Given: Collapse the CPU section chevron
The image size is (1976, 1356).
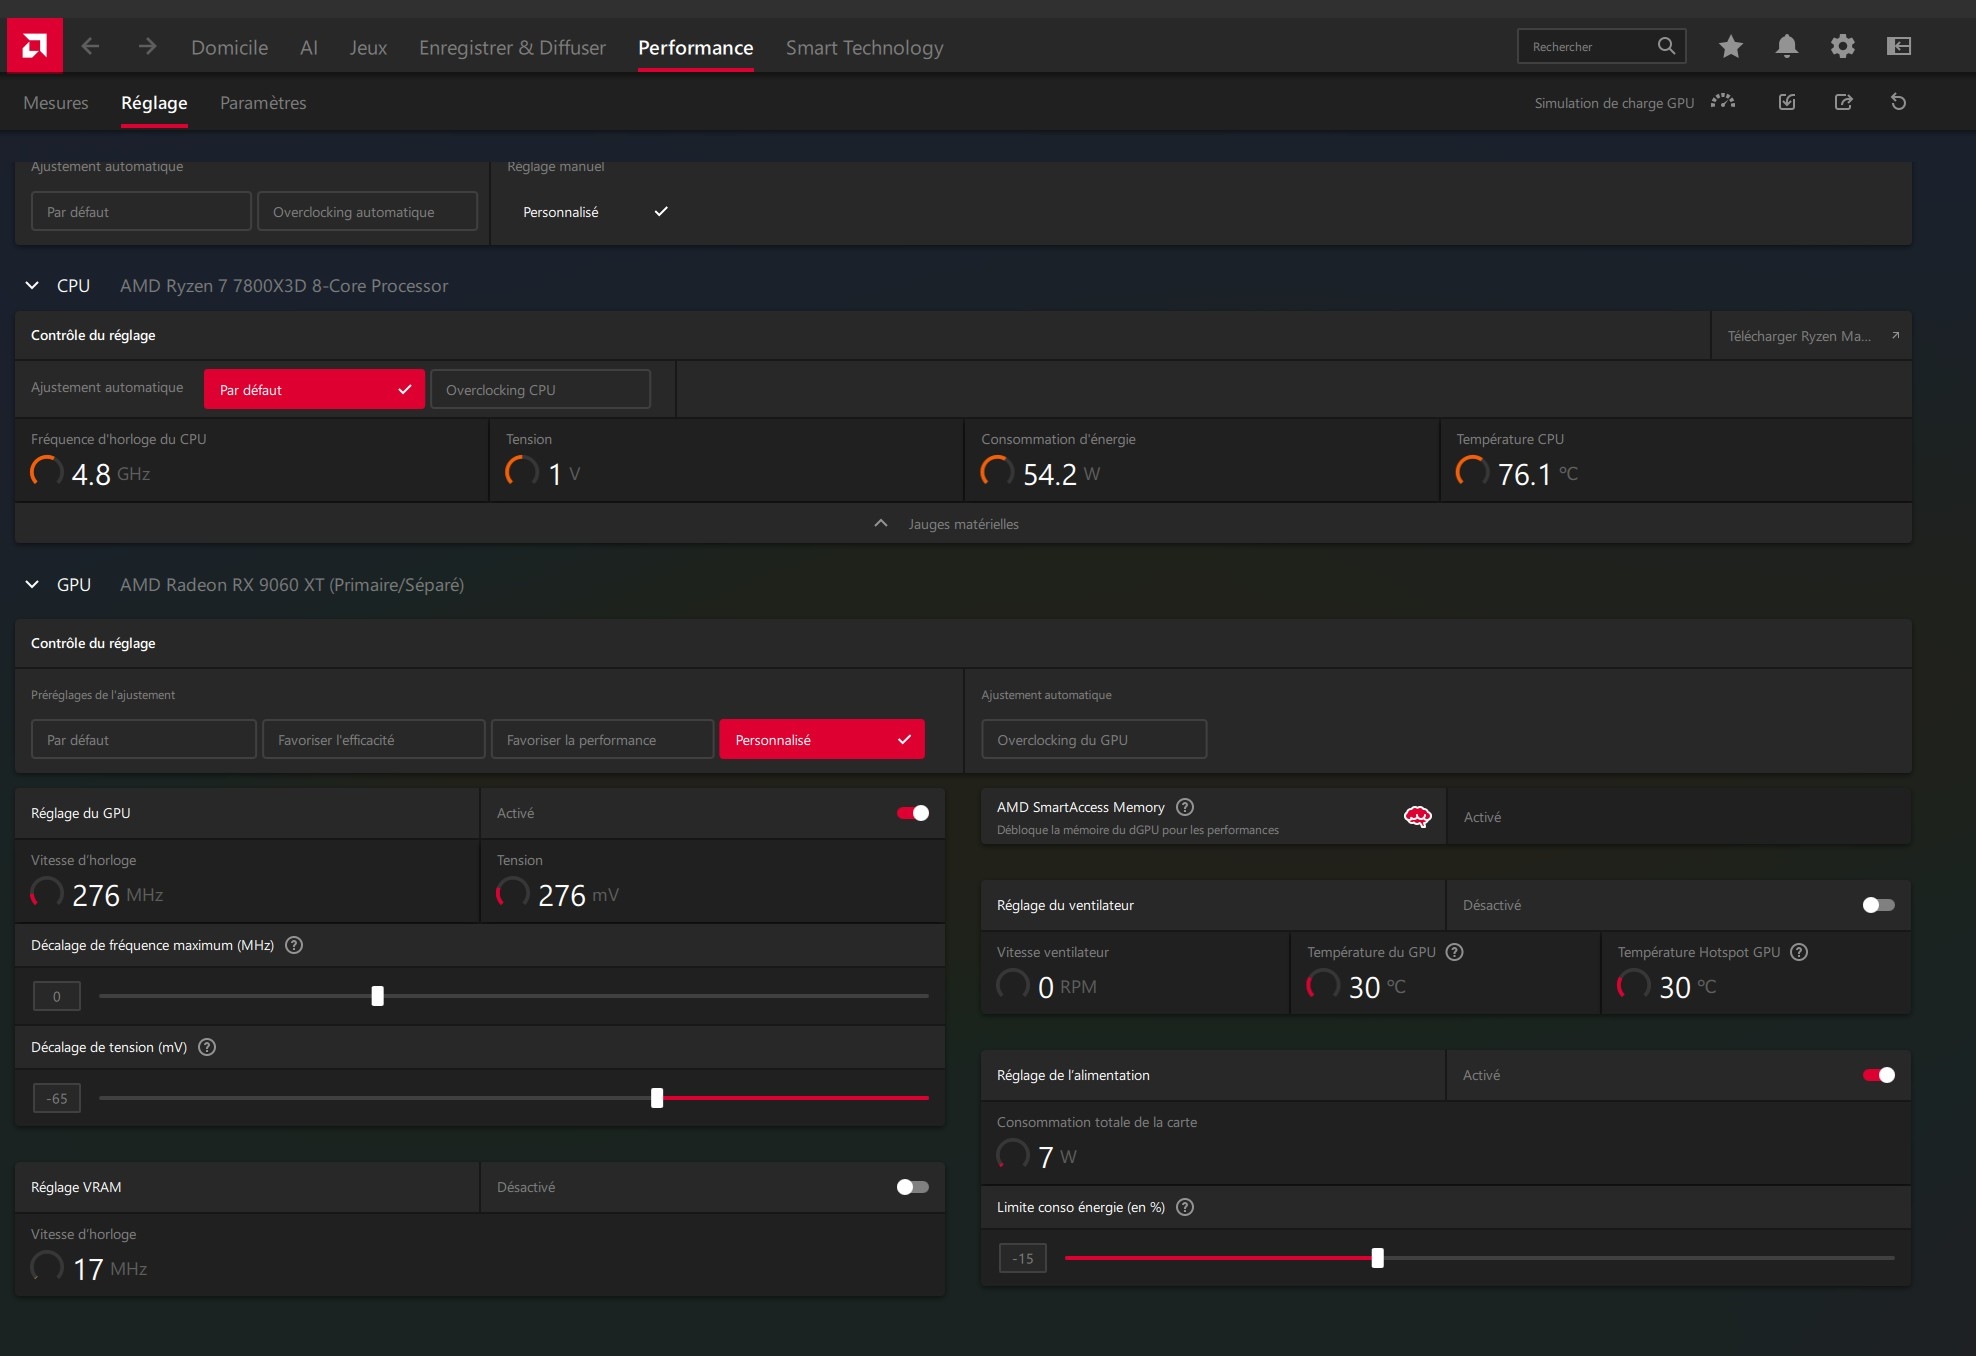Looking at the screenshot, I should [32, 286].
